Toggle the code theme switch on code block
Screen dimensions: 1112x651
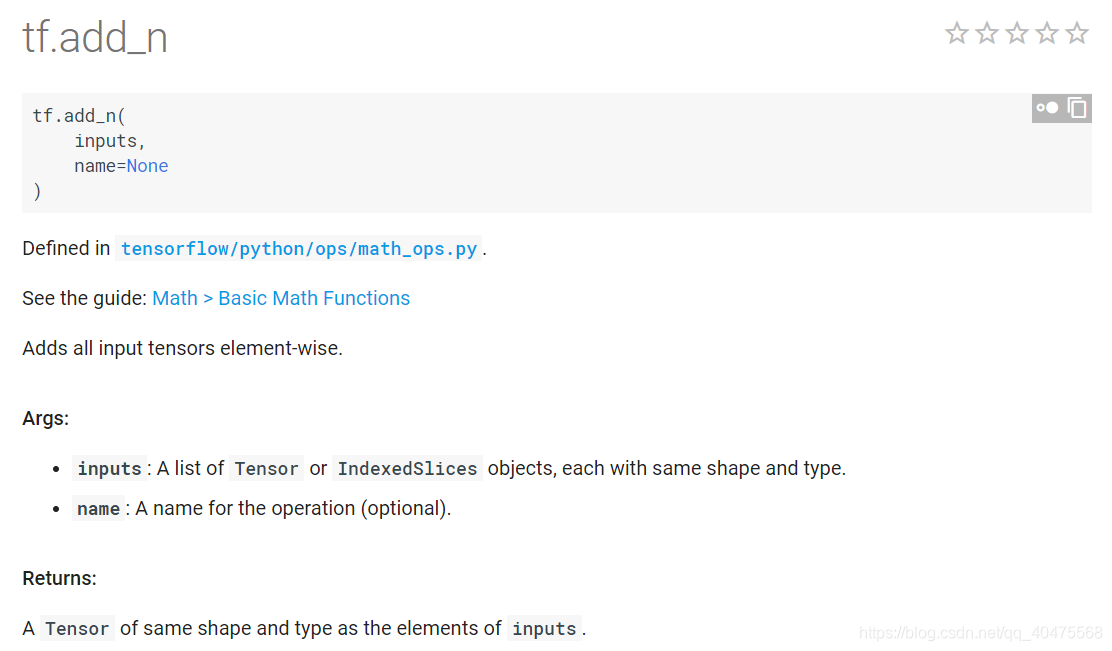click(x=1047, y=108)
